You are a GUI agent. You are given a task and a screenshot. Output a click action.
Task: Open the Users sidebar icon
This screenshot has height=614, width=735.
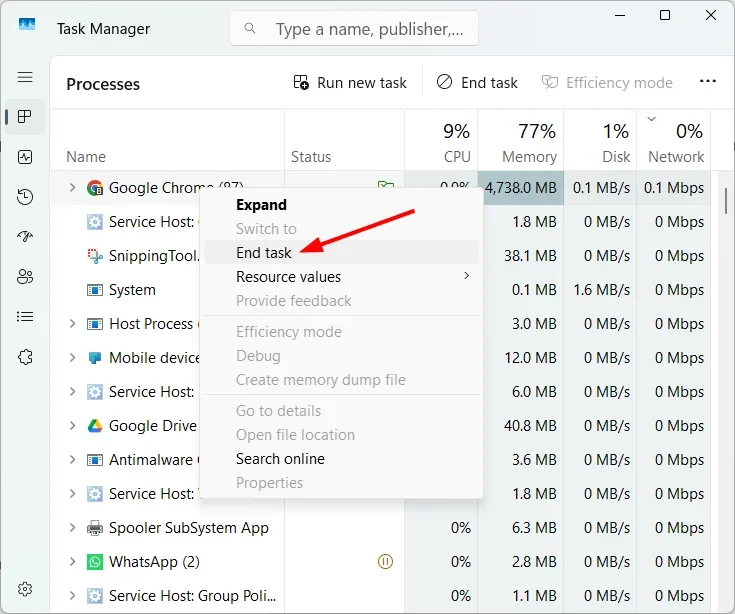point(25,276)
